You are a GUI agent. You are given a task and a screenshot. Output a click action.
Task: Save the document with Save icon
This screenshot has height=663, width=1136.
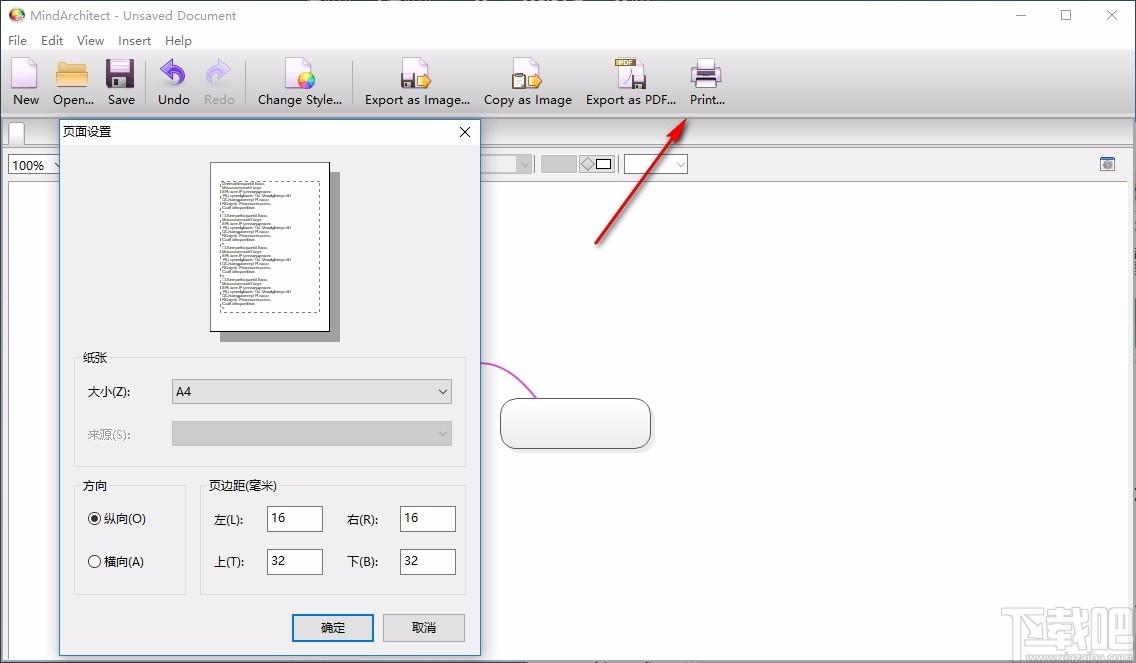120,82
